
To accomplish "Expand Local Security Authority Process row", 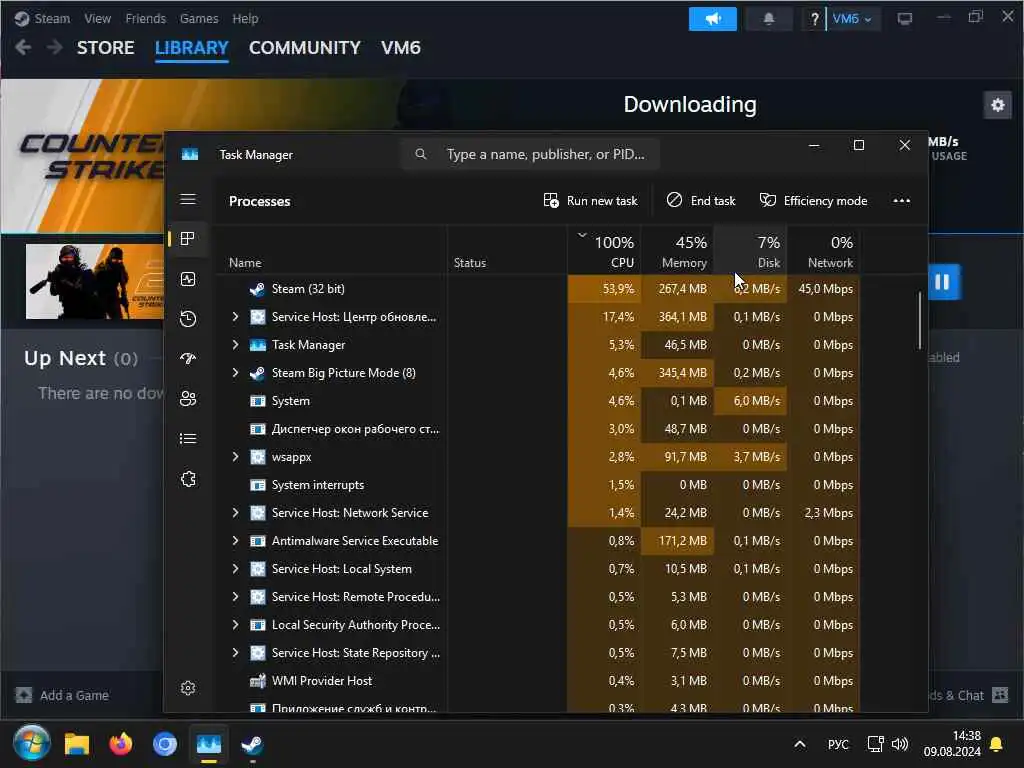I will click(235, 625).
